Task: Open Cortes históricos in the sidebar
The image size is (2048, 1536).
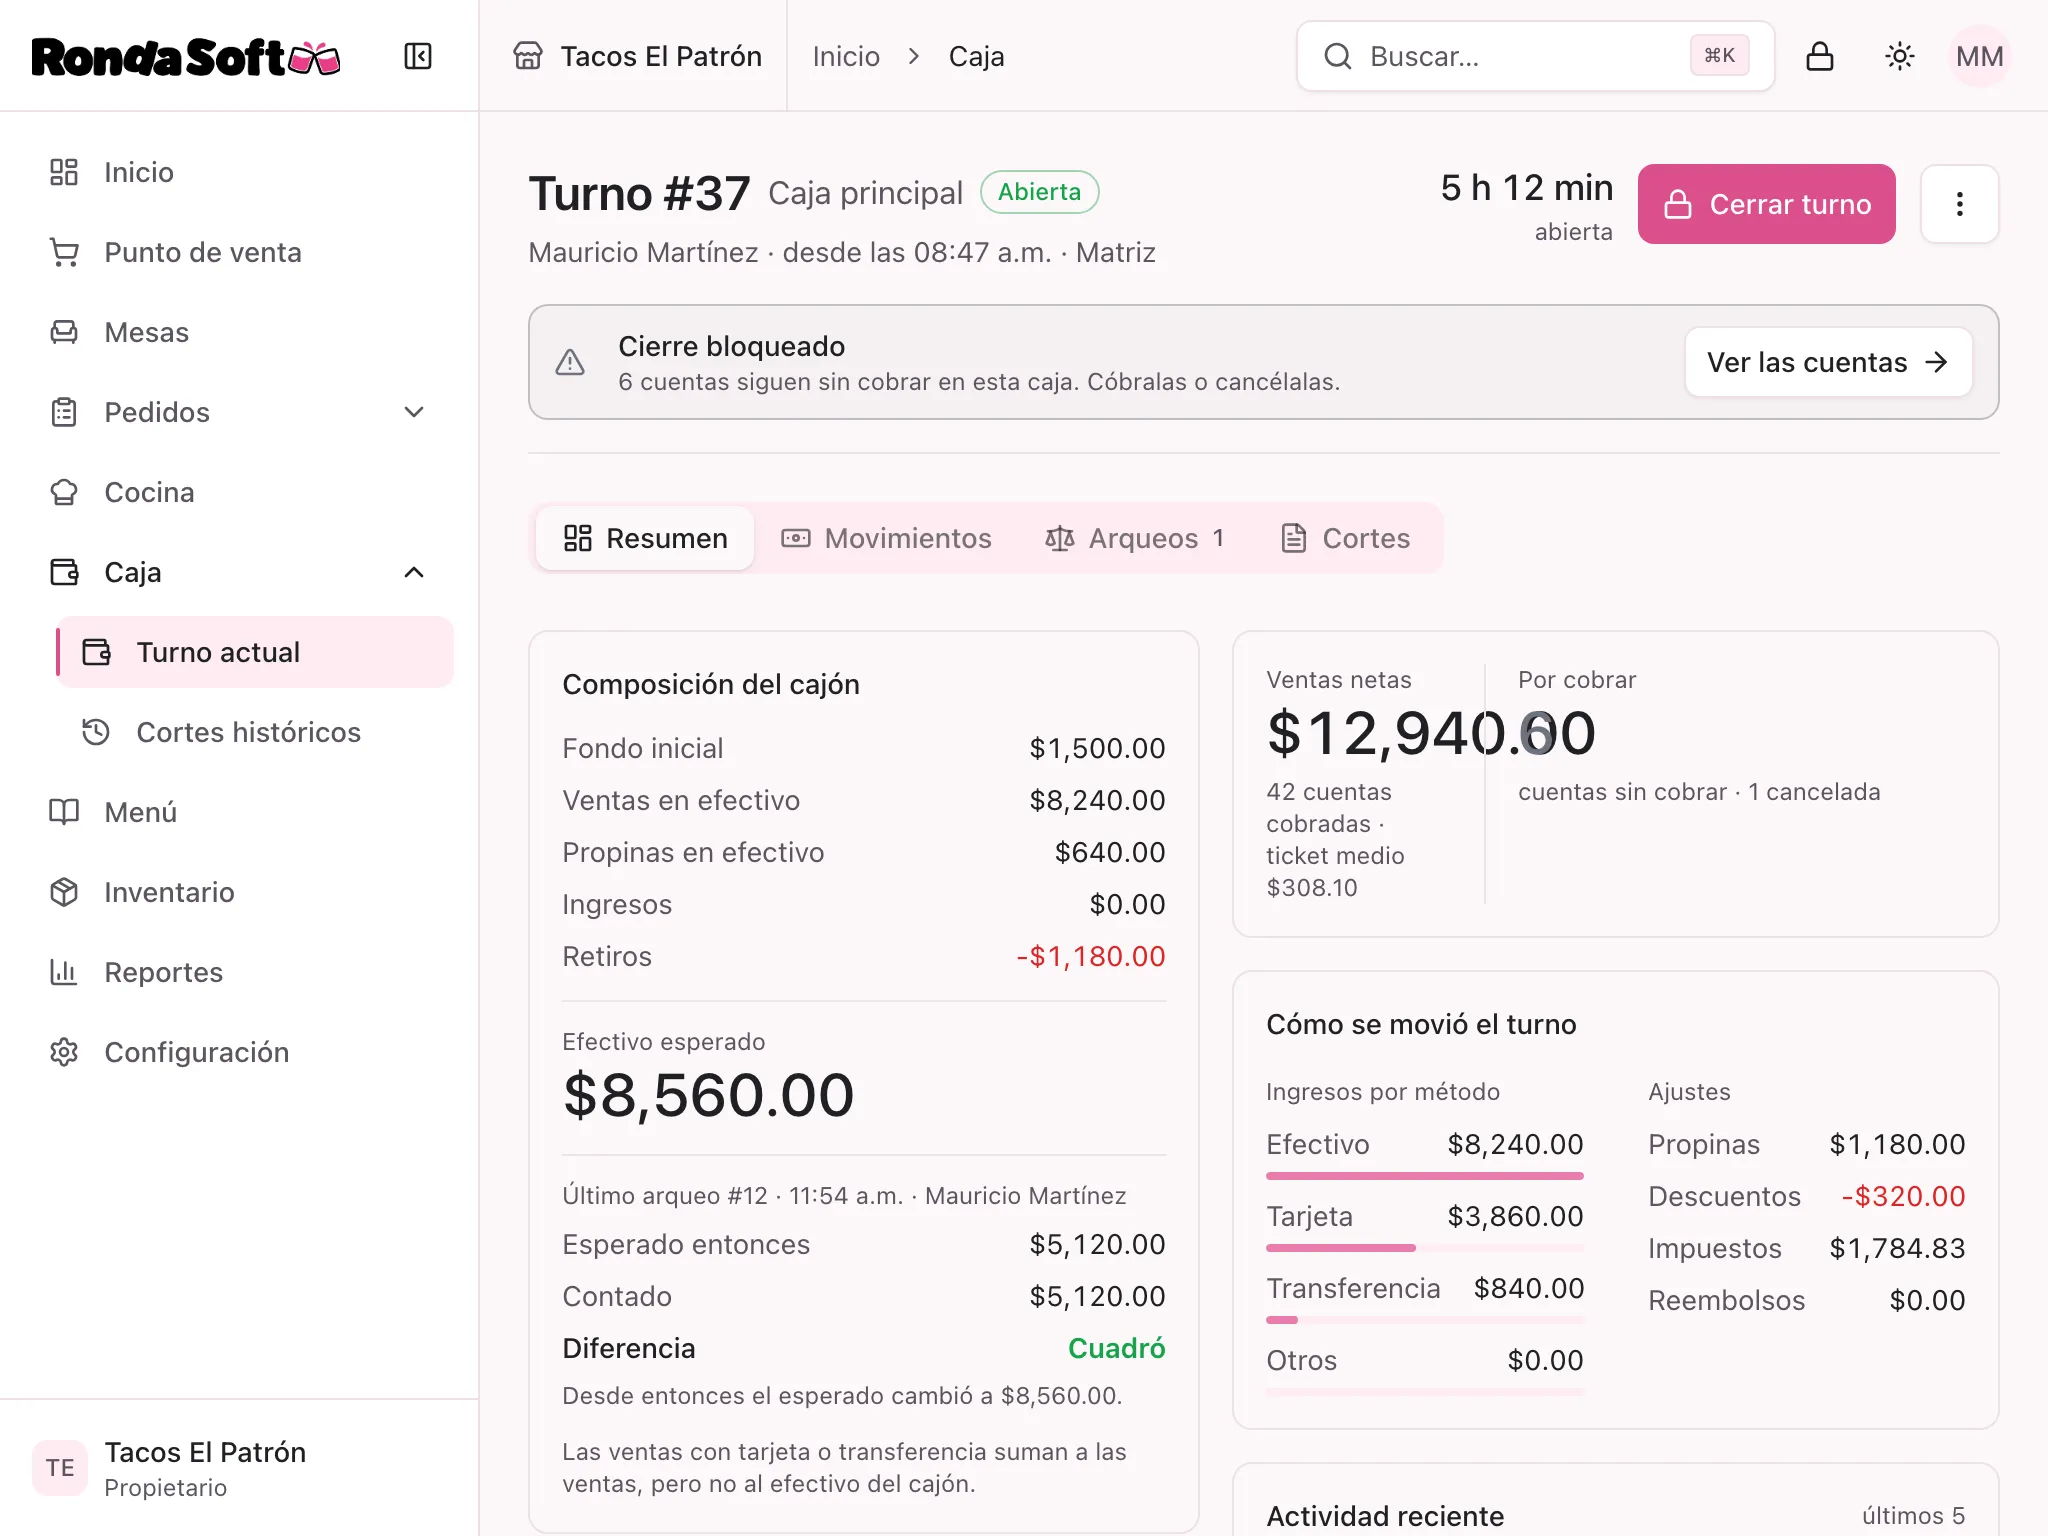Action: 256,732
